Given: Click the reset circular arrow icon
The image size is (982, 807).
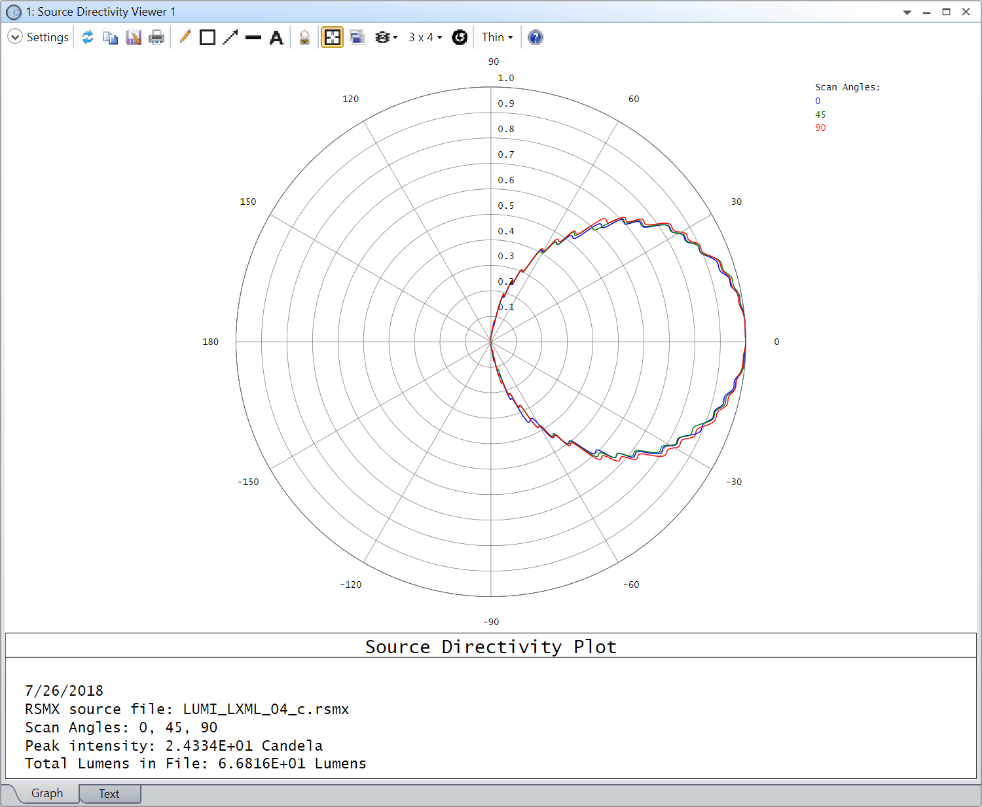Looking at the screenshot, I should (x=460, y=38).
